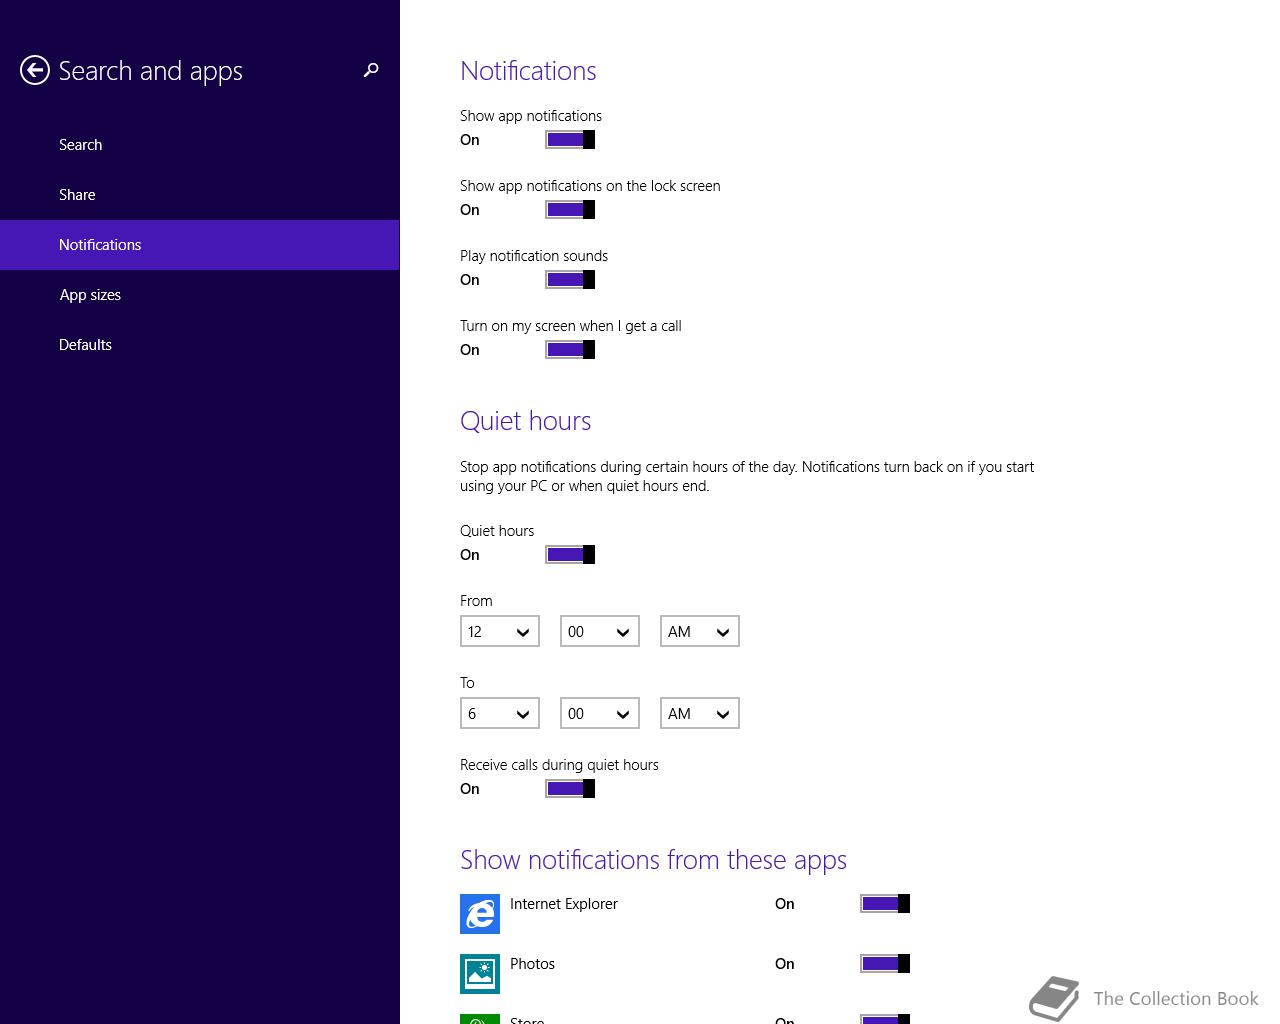The image size is (1280, 1024).
Task: Open the To AM/PM dropdown
Action: tap(700, 714)
